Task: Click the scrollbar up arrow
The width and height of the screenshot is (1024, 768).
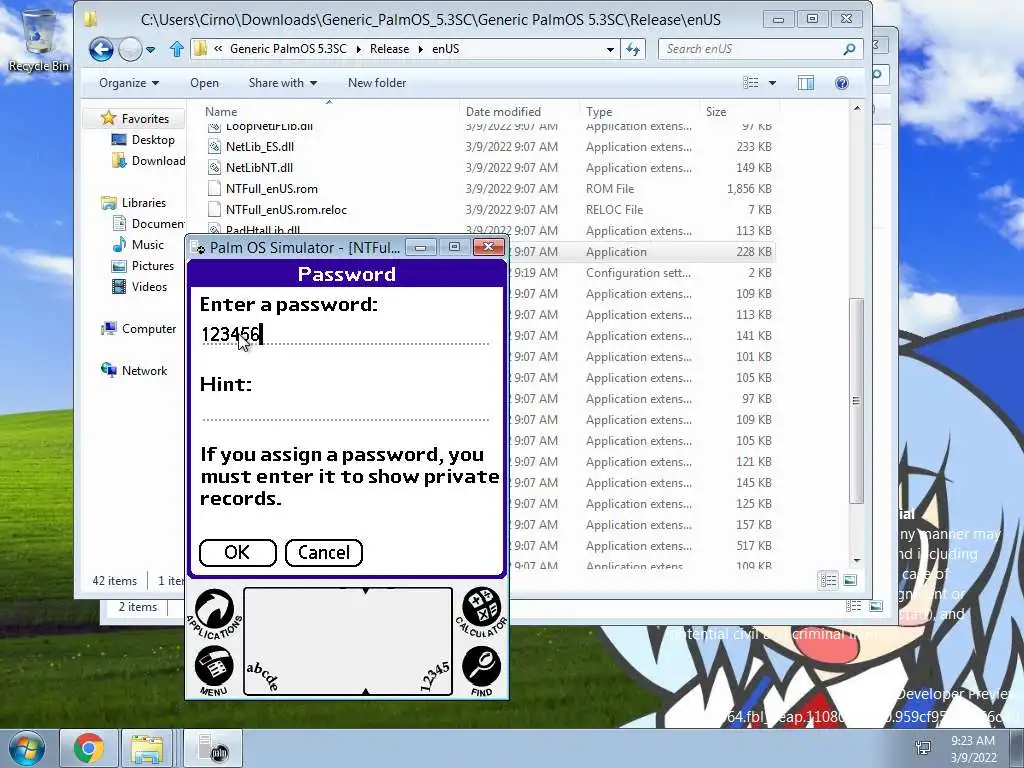Action: click(857, 108)
